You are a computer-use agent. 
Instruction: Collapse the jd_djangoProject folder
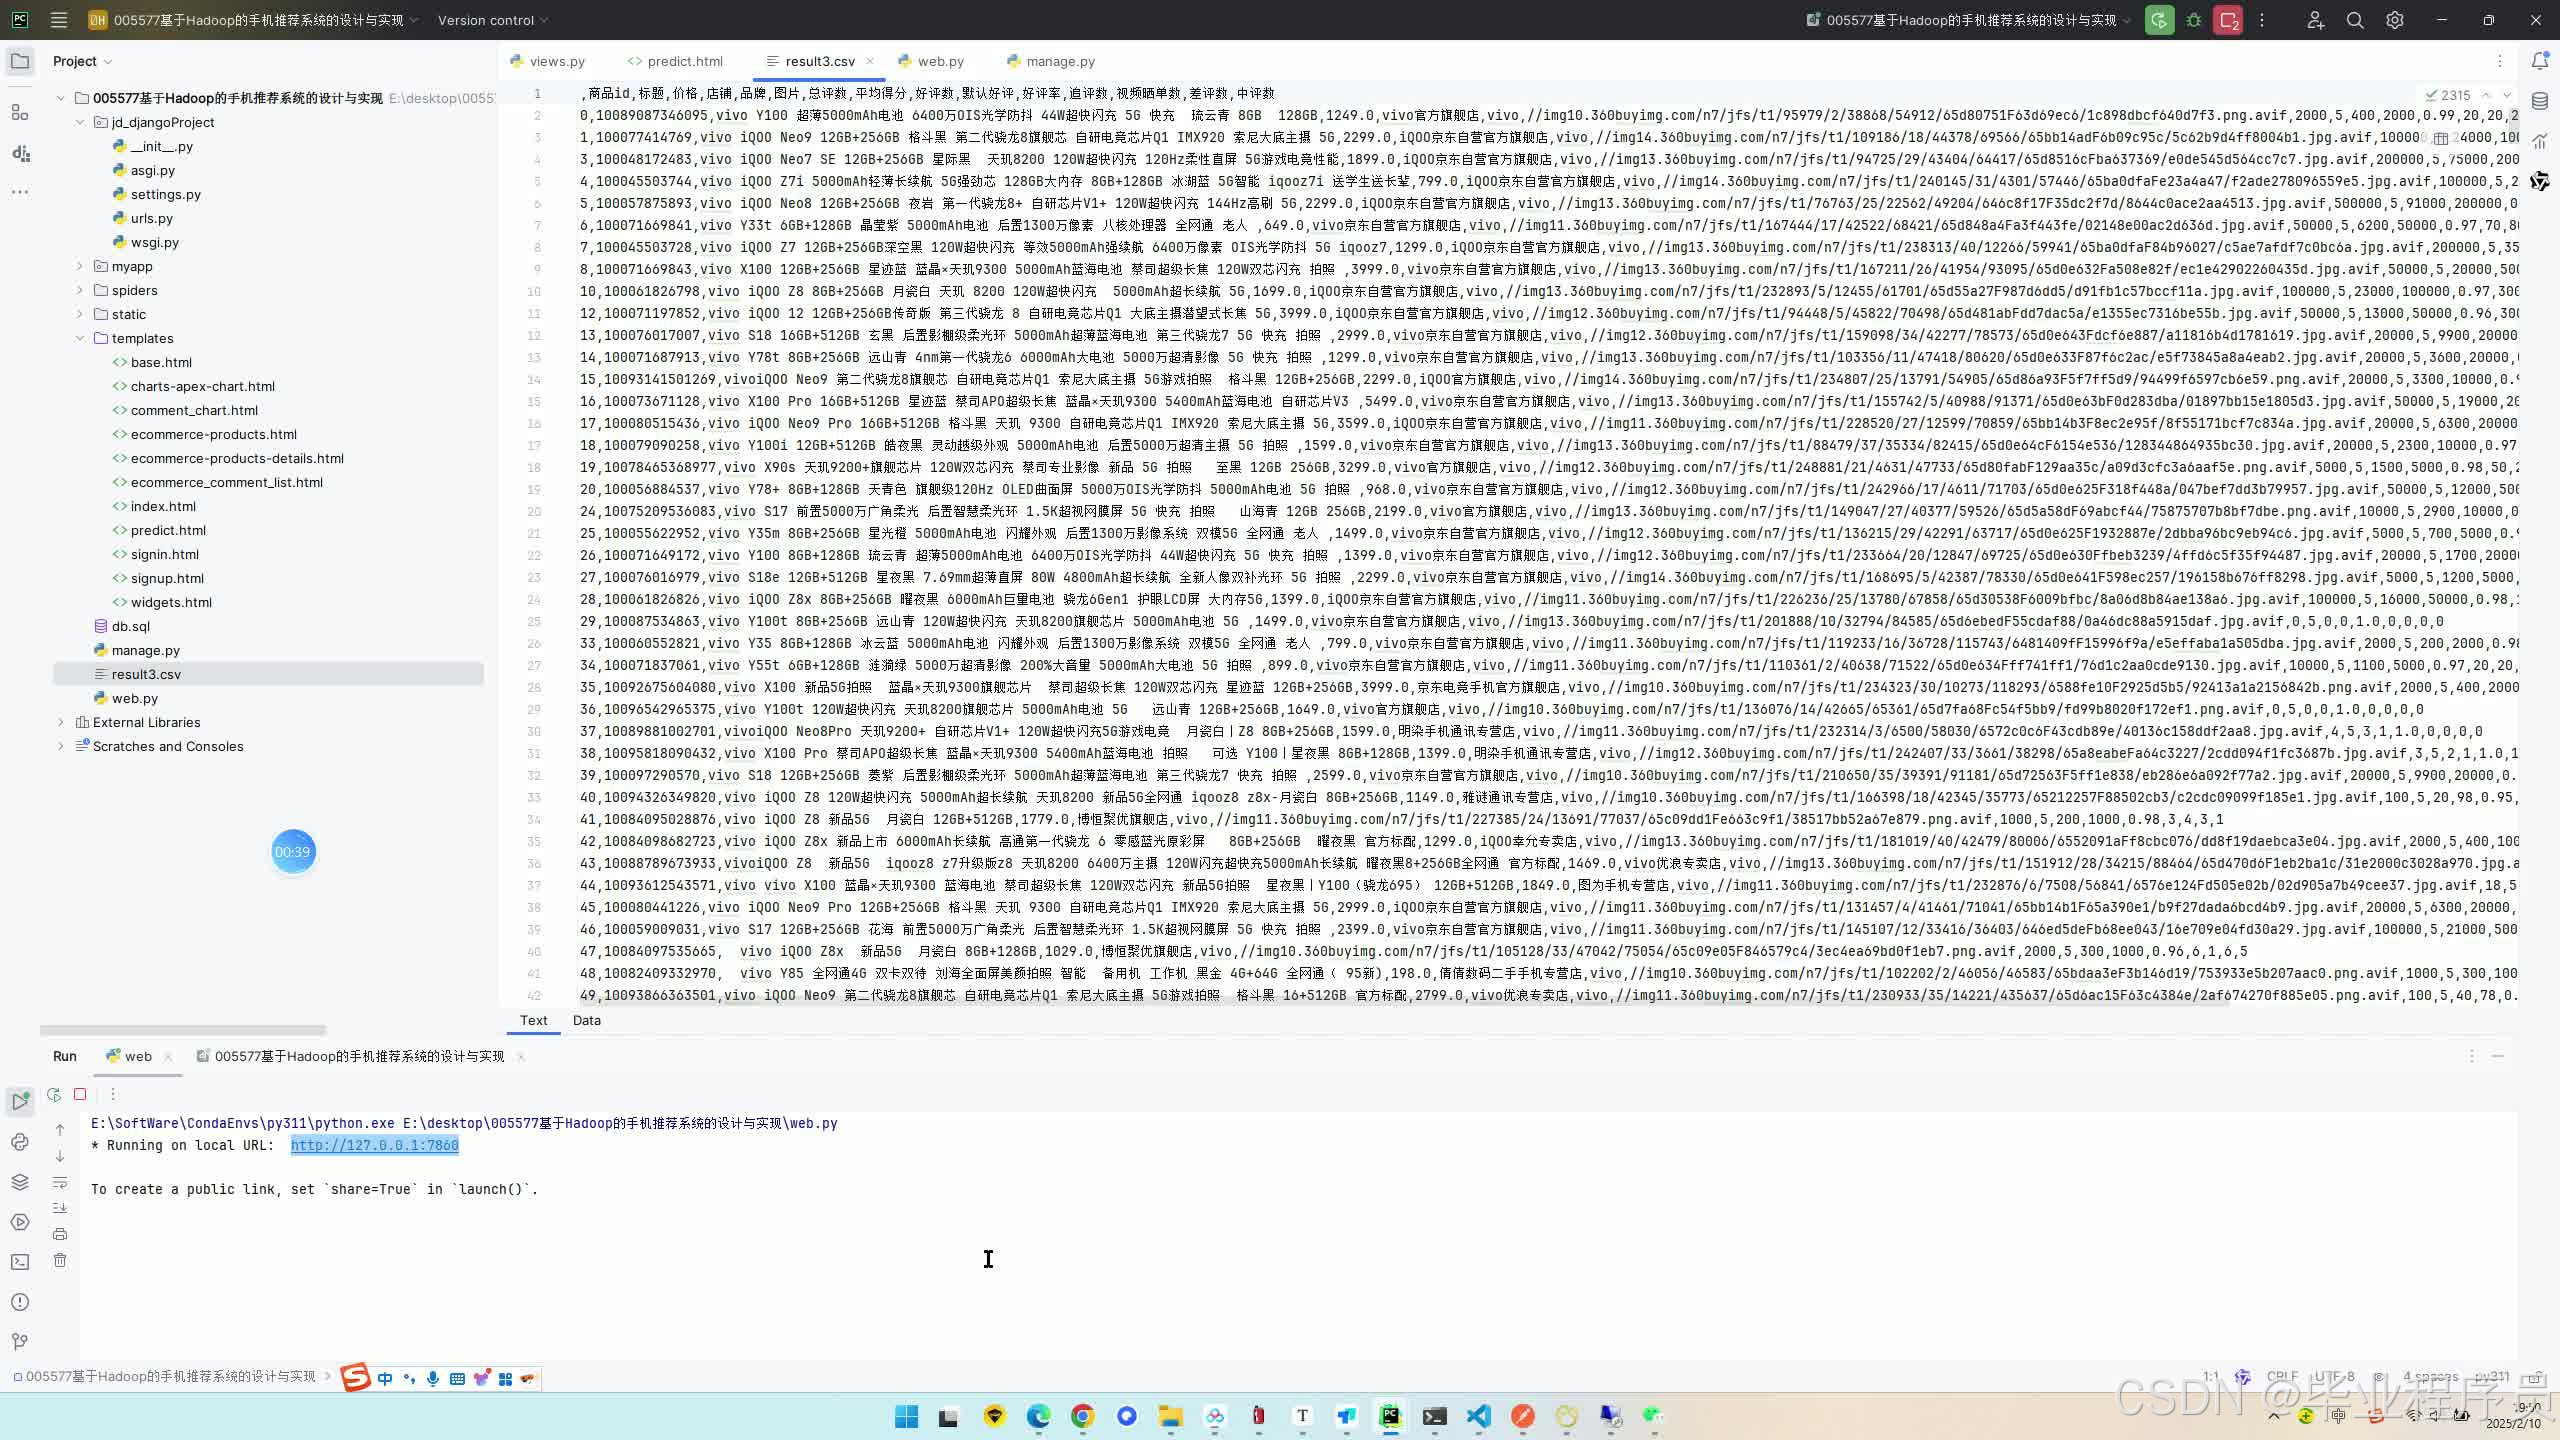click(80, 122)
